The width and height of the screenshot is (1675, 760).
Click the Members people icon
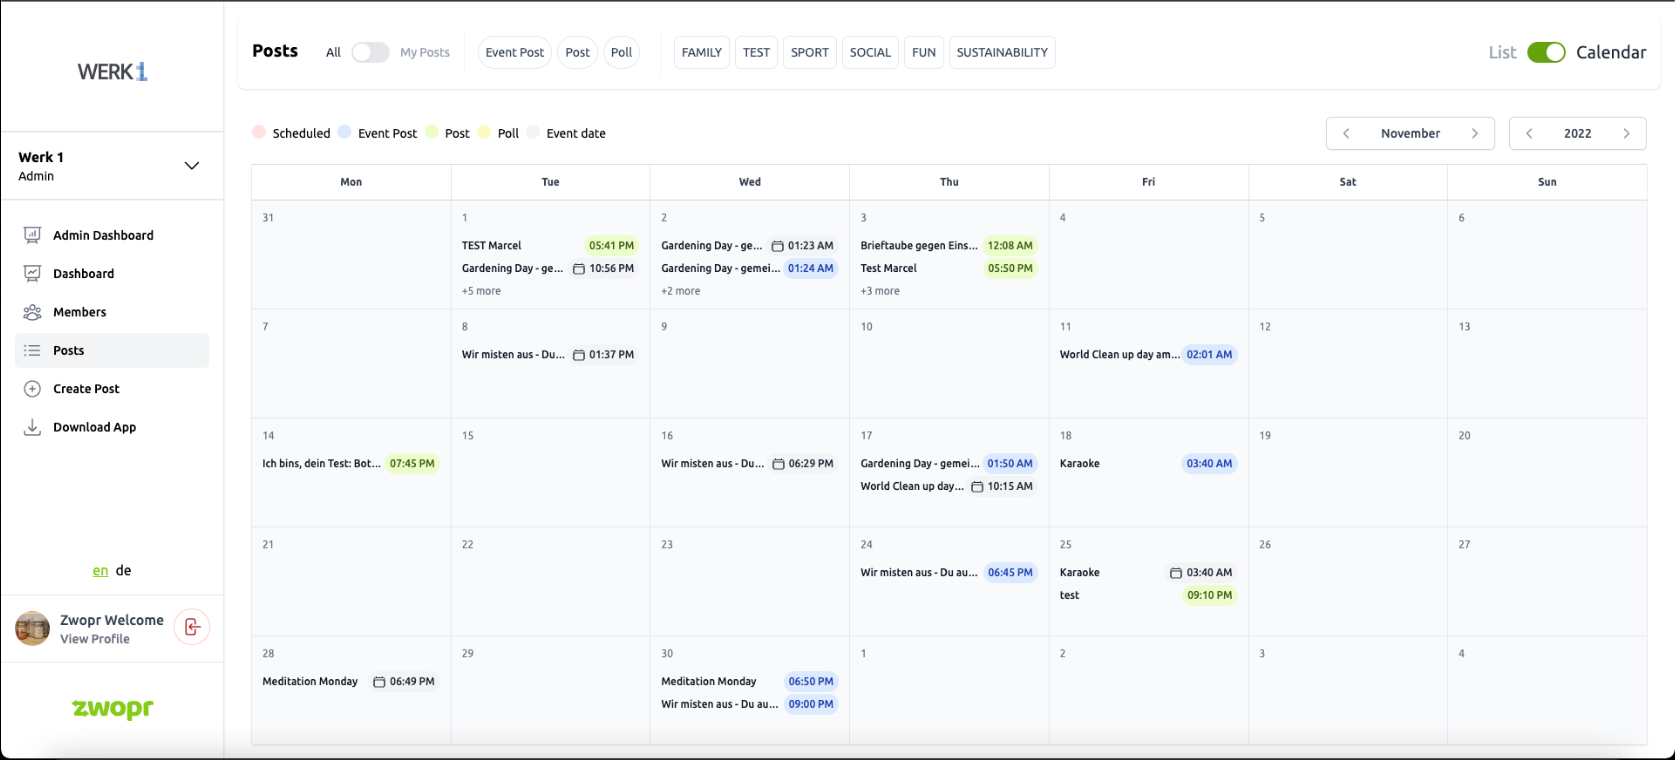pyautogui.click(x=32, y=312)
